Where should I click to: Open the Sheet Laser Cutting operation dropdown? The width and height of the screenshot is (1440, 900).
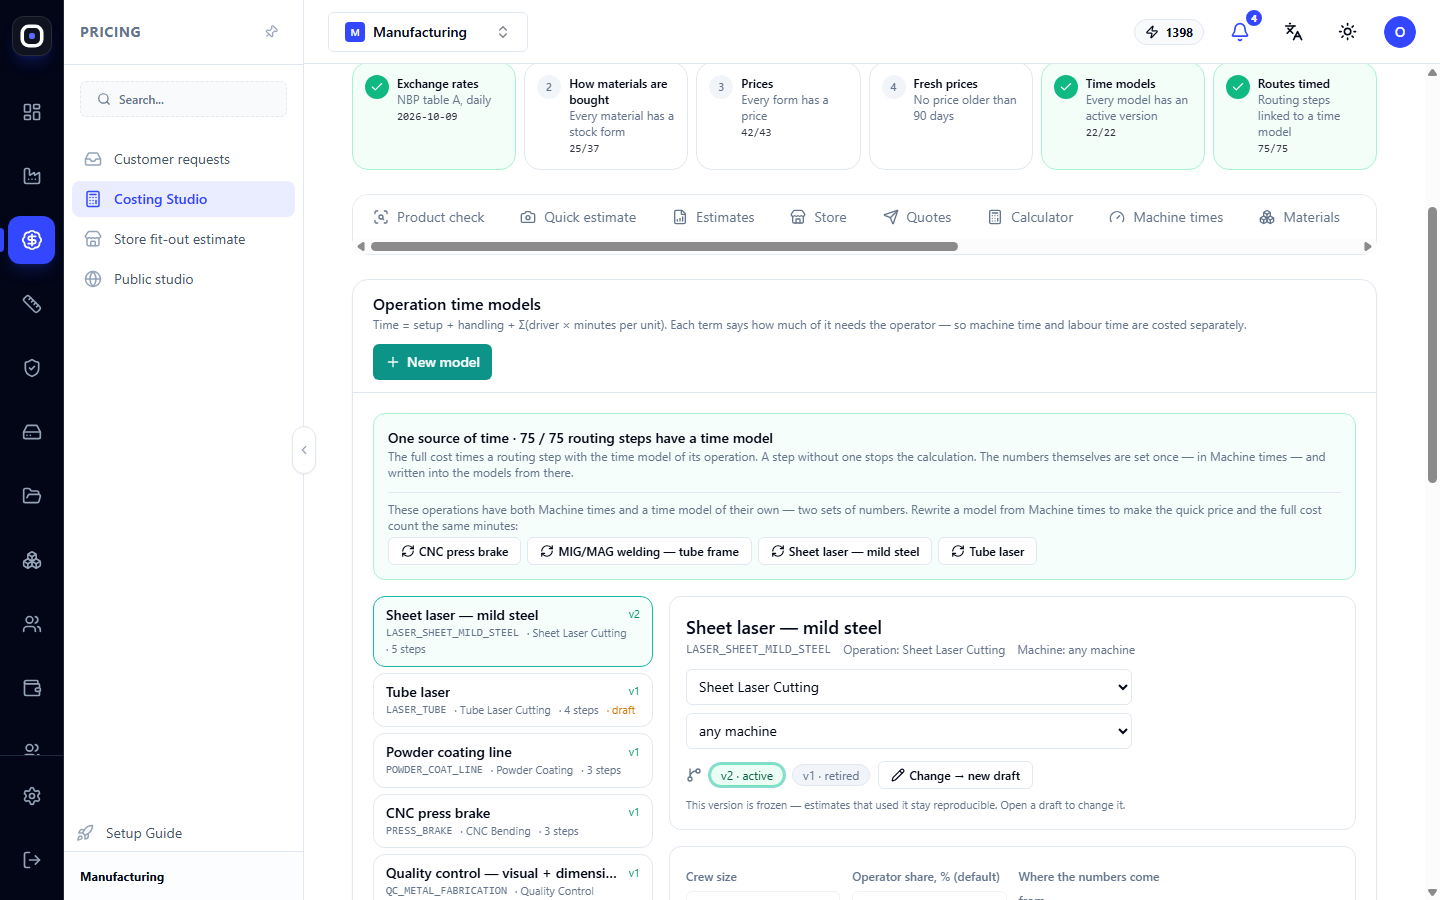[909, 687]
